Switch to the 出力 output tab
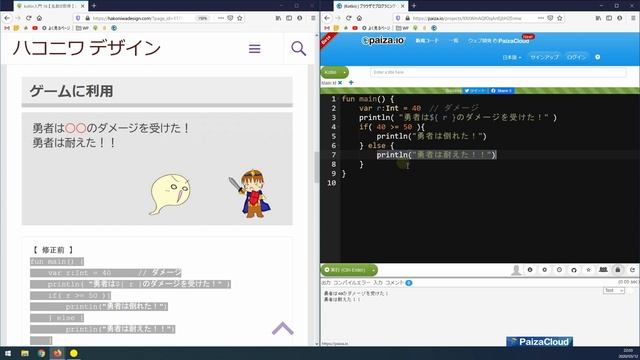 tap(326, 282)
